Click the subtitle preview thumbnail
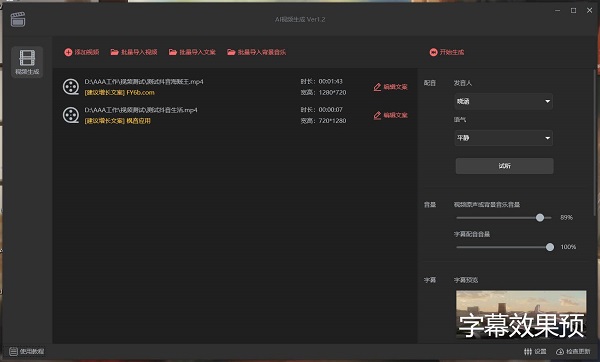Viewport: 600px width, 362px height. 521,314
